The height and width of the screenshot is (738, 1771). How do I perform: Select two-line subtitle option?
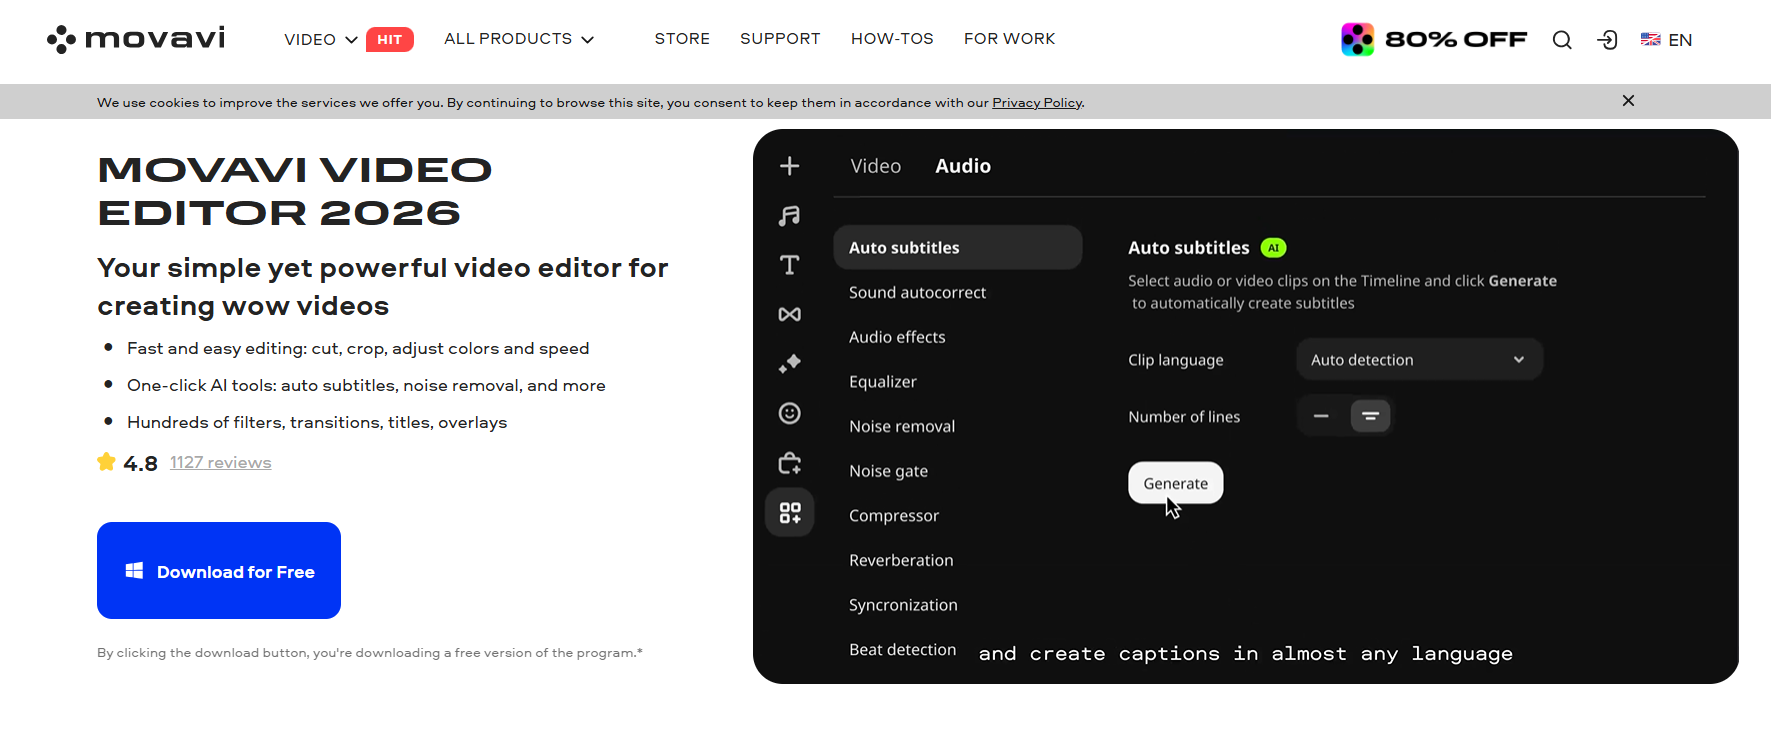[1370, 416]
